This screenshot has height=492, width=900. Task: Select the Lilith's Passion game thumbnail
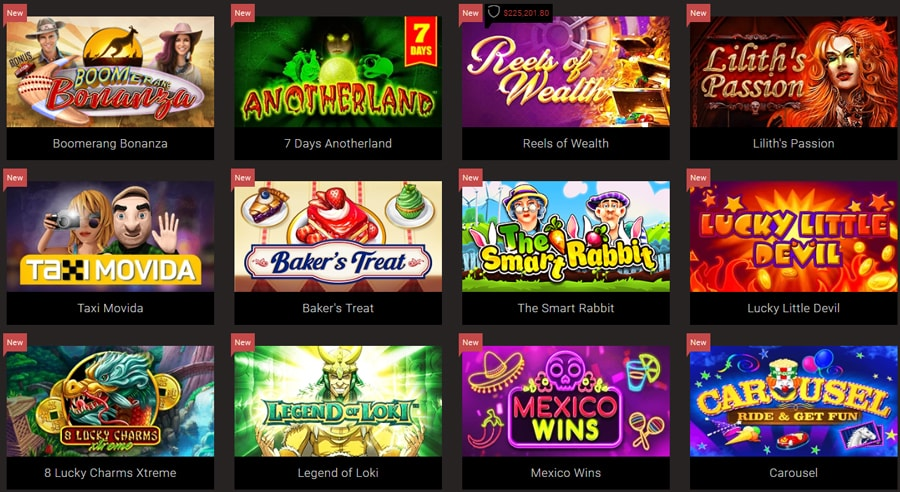tap(794, 72)
